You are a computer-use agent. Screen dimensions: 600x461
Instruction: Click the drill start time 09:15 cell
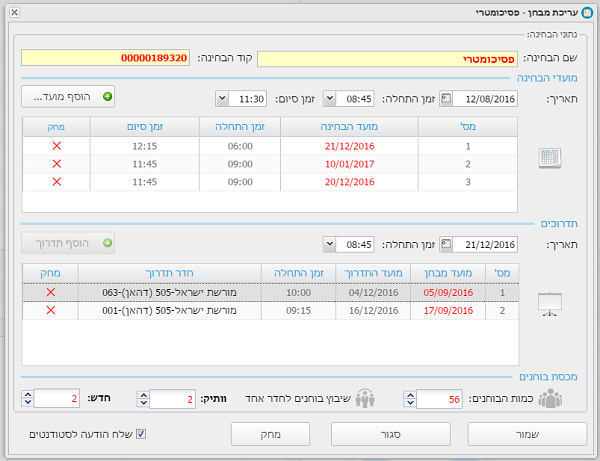(x=298, y=310)
